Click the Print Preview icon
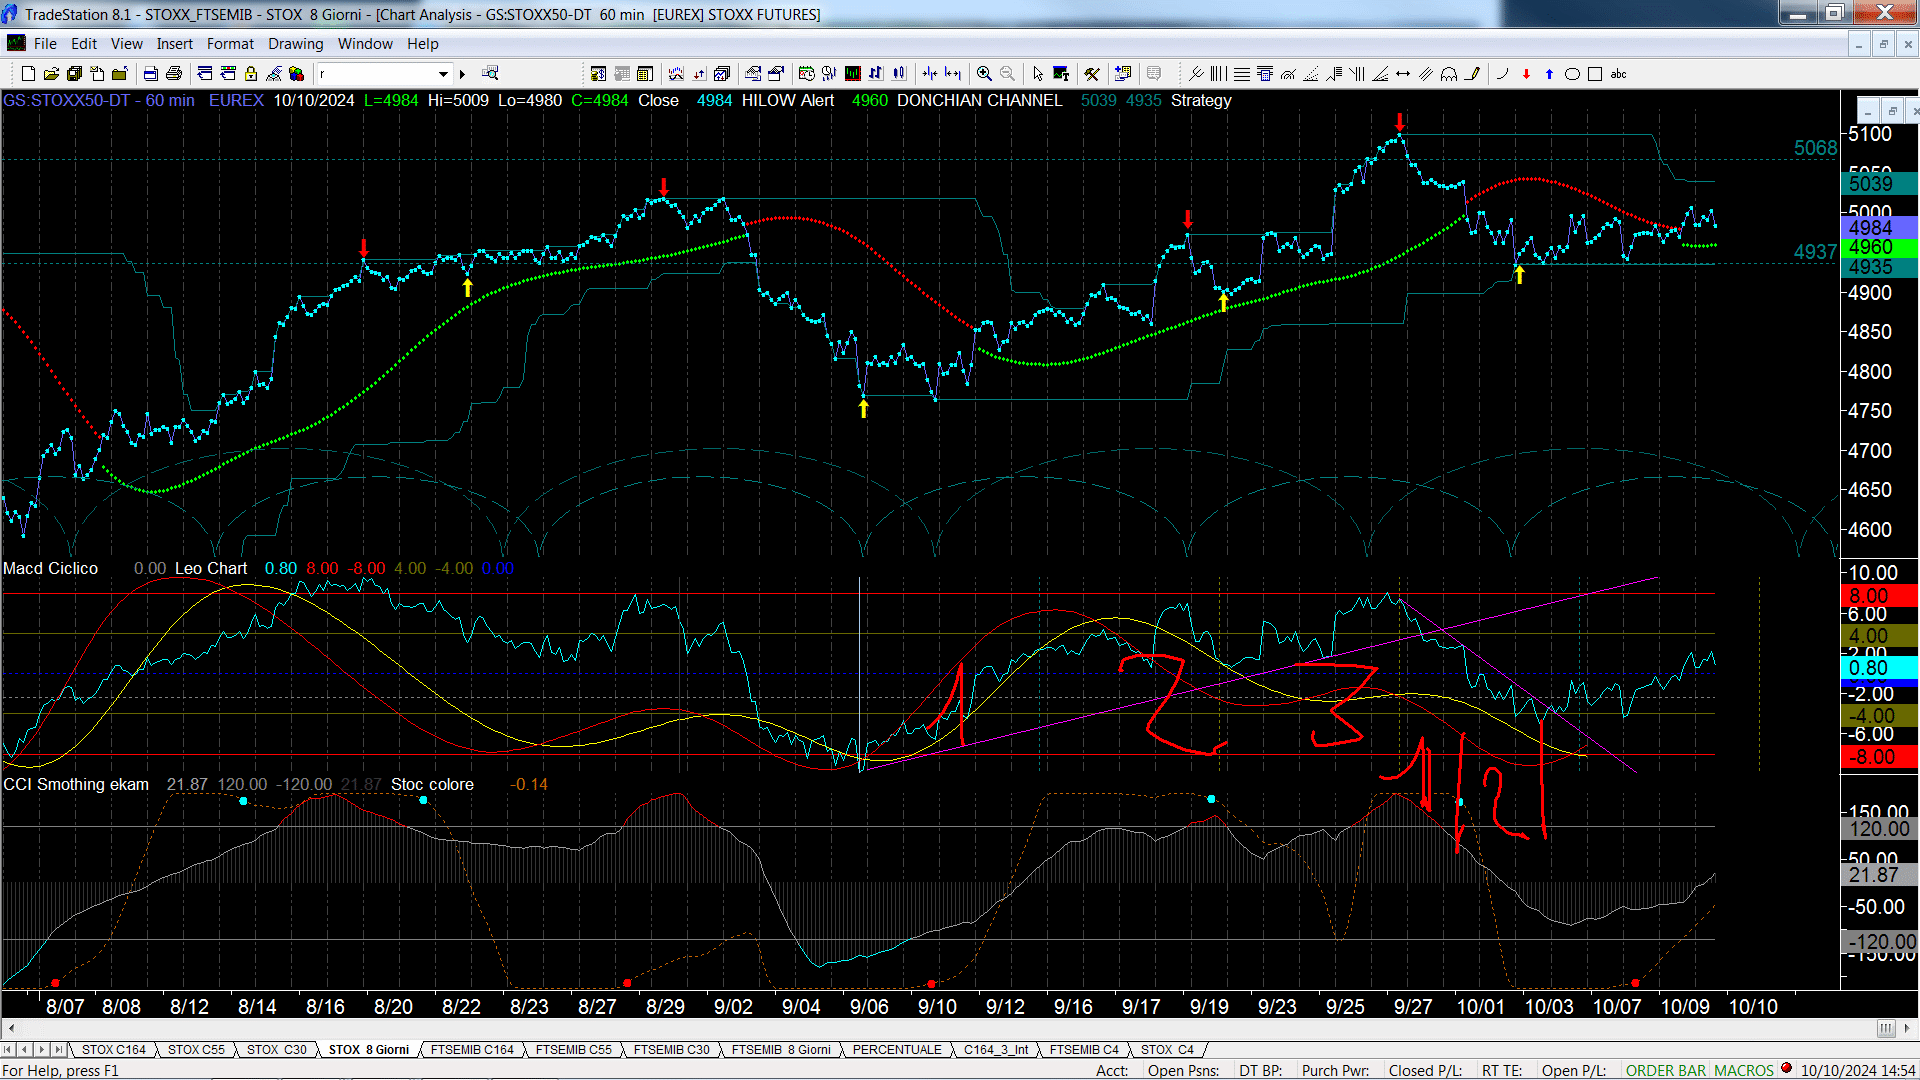The image size is (1920, 1080). point(150,73)
